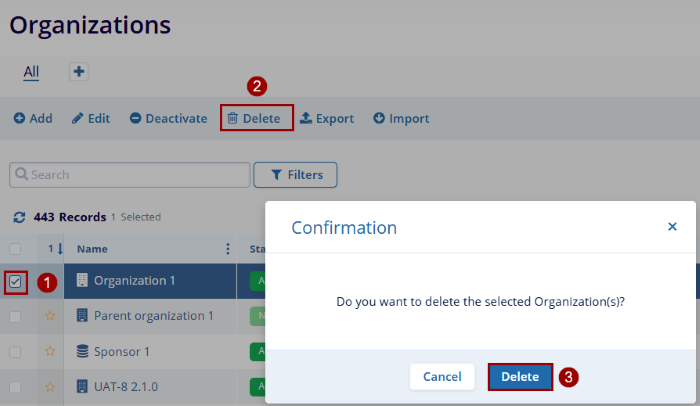Viewport: 700px width, 406px height.
Task: Confirm deletion with the Delete button
Action: [x=520, y=377]
